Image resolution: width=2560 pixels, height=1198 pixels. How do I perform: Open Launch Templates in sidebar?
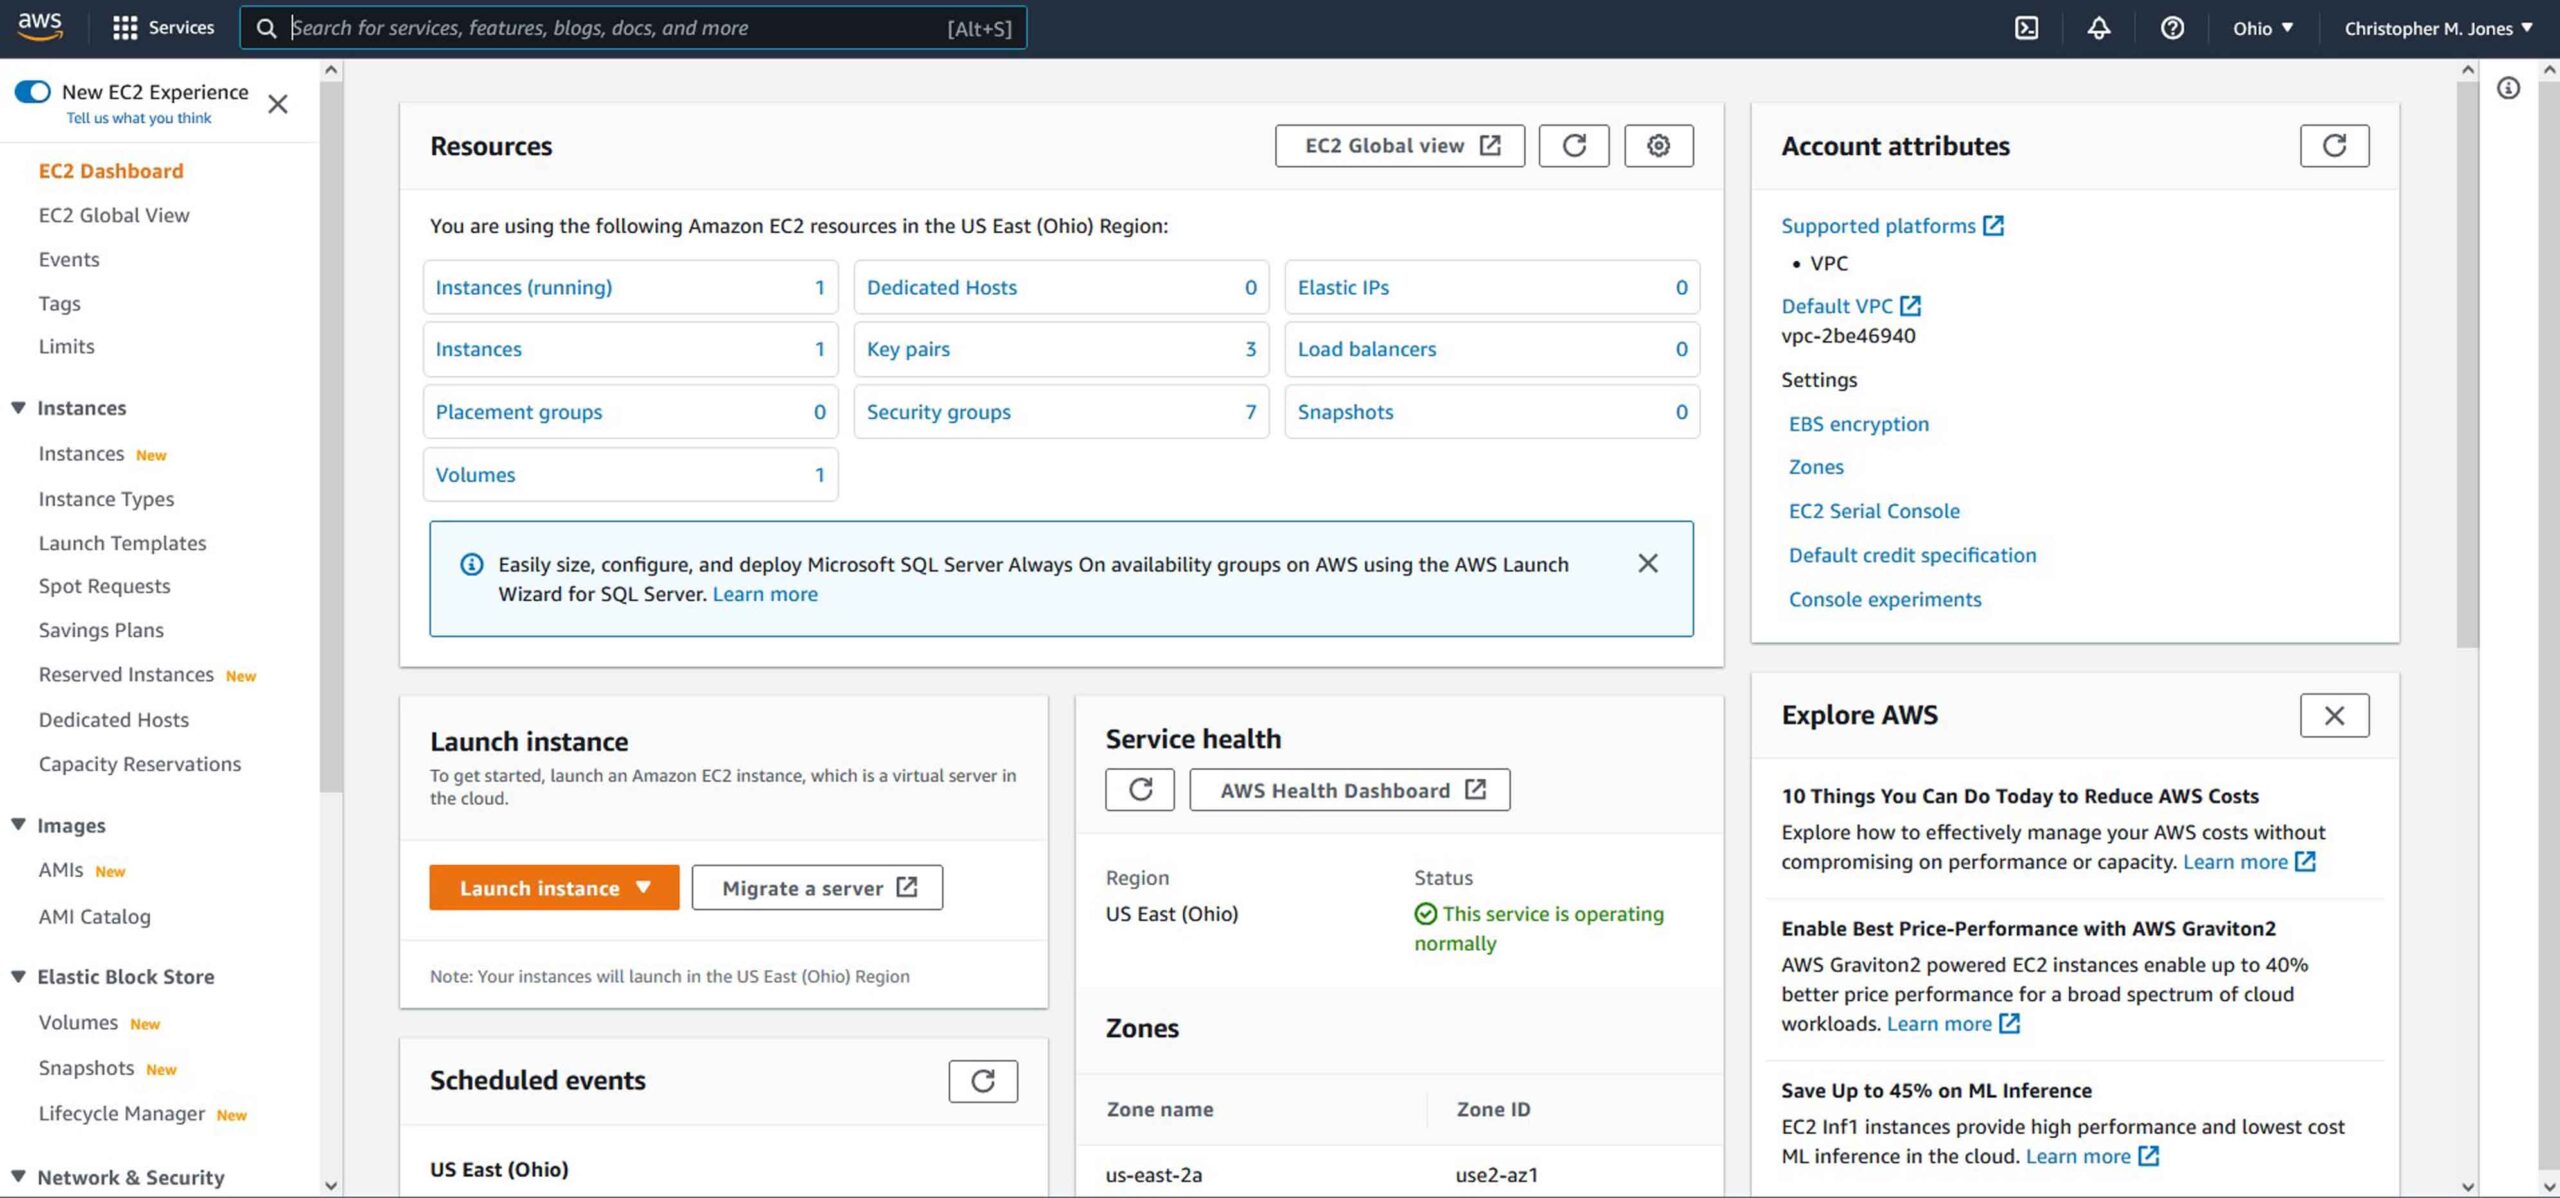[122, 543]
